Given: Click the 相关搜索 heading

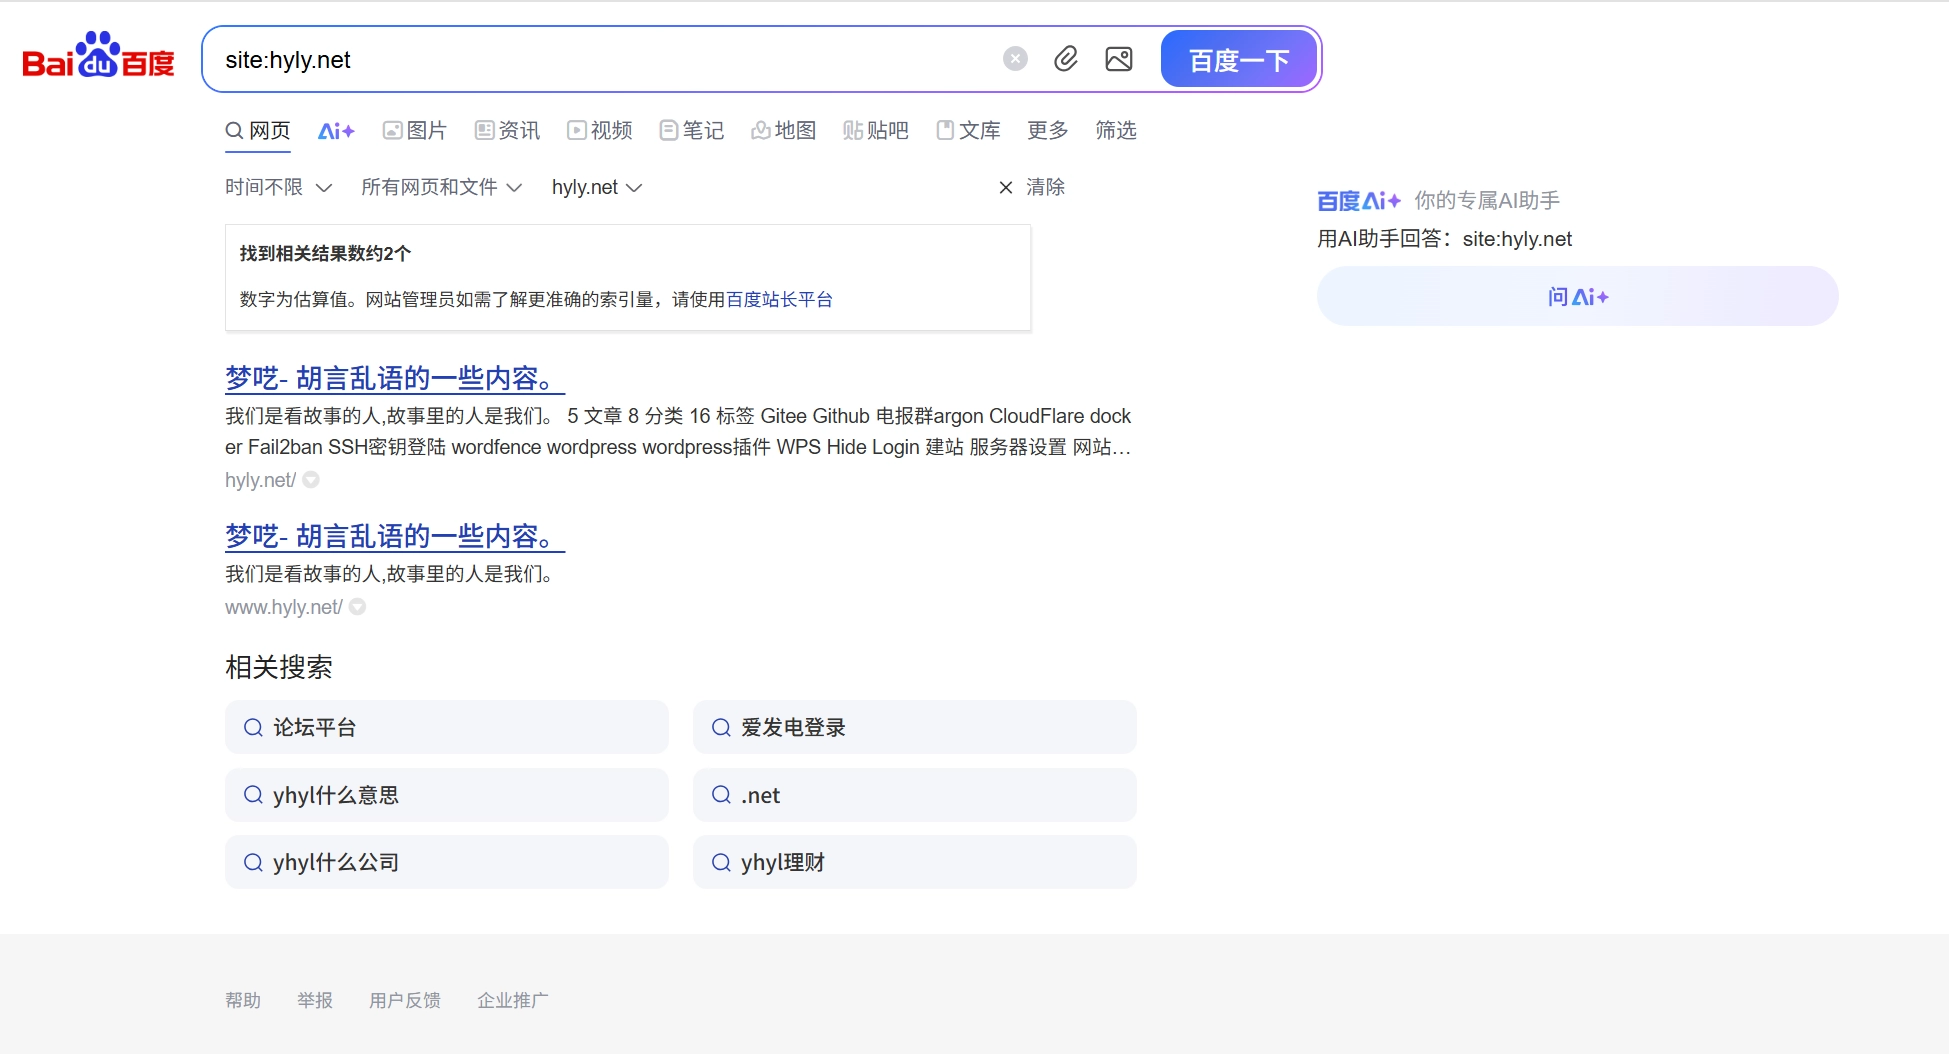Looking at the screenshot, I should pyautogui.click(x=279, y=668).
